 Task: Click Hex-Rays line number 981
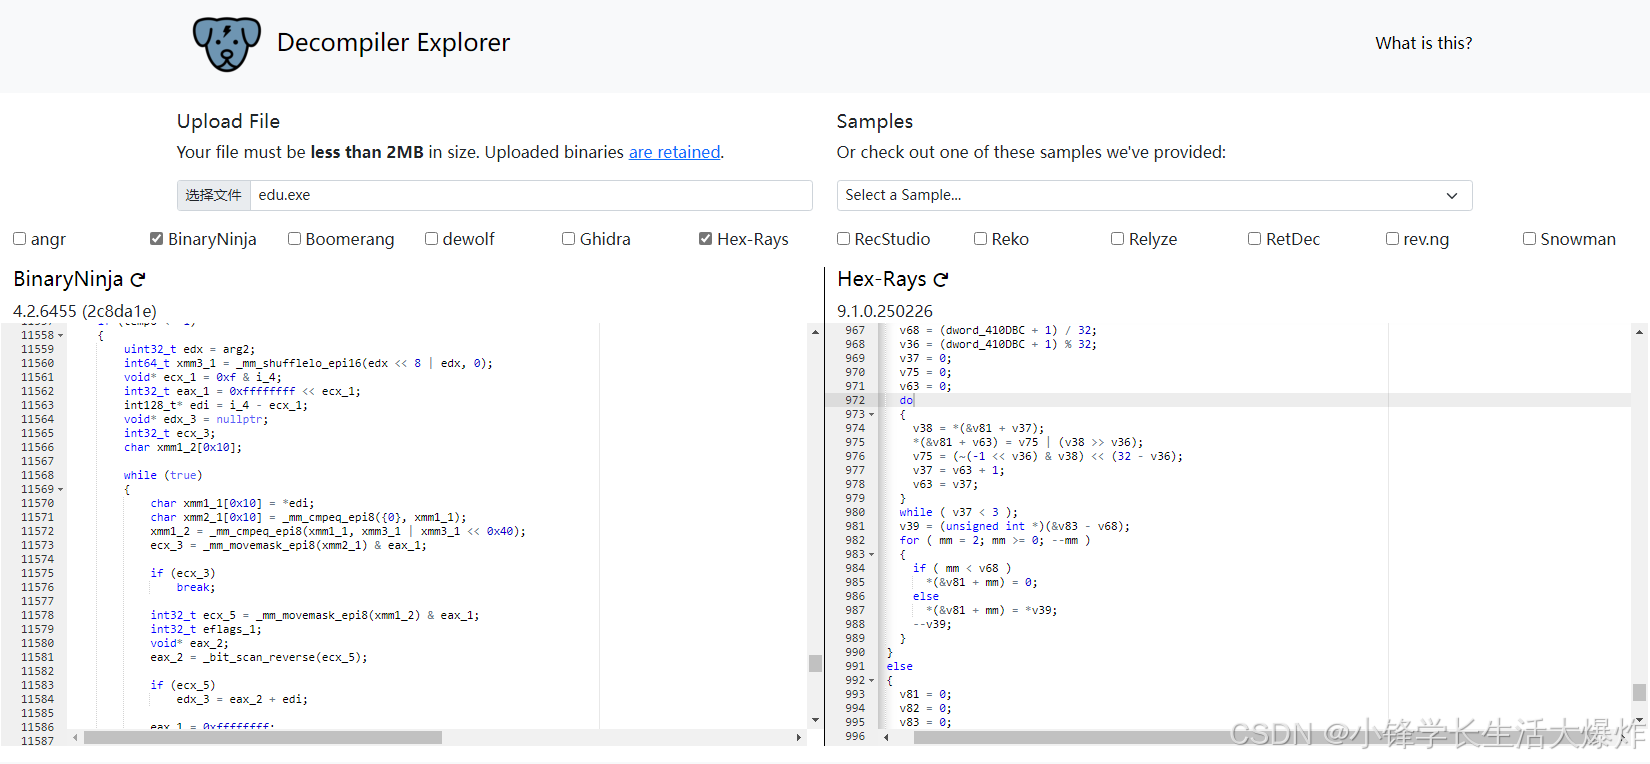[x=855, y=526]
